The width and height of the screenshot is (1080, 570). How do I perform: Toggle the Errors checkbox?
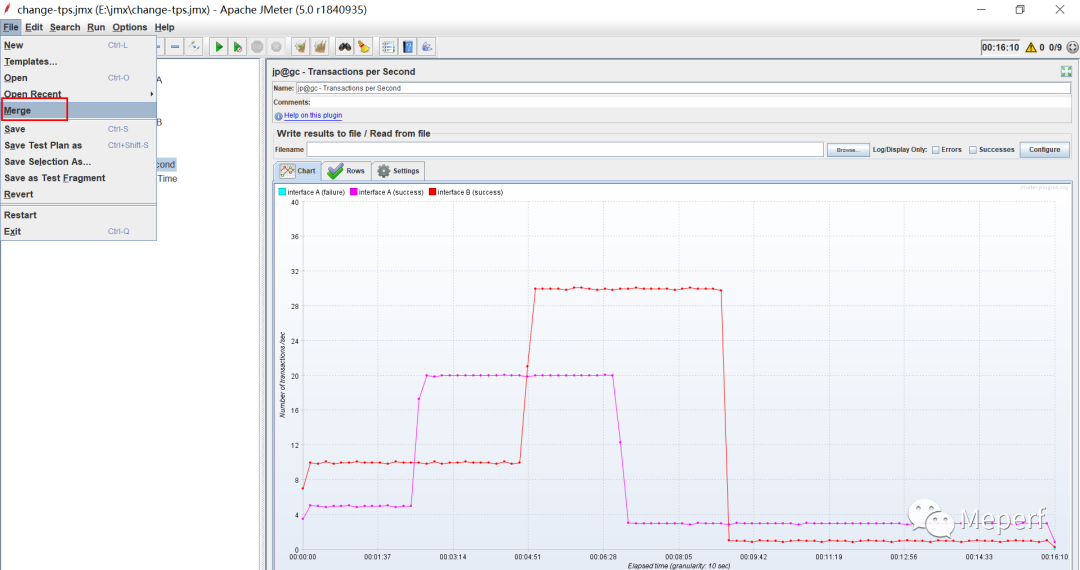click(x=935, y=149)
